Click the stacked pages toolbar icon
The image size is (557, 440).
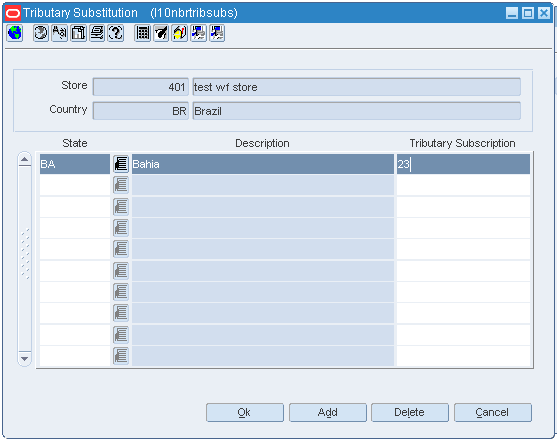click(x=97, y=33)
